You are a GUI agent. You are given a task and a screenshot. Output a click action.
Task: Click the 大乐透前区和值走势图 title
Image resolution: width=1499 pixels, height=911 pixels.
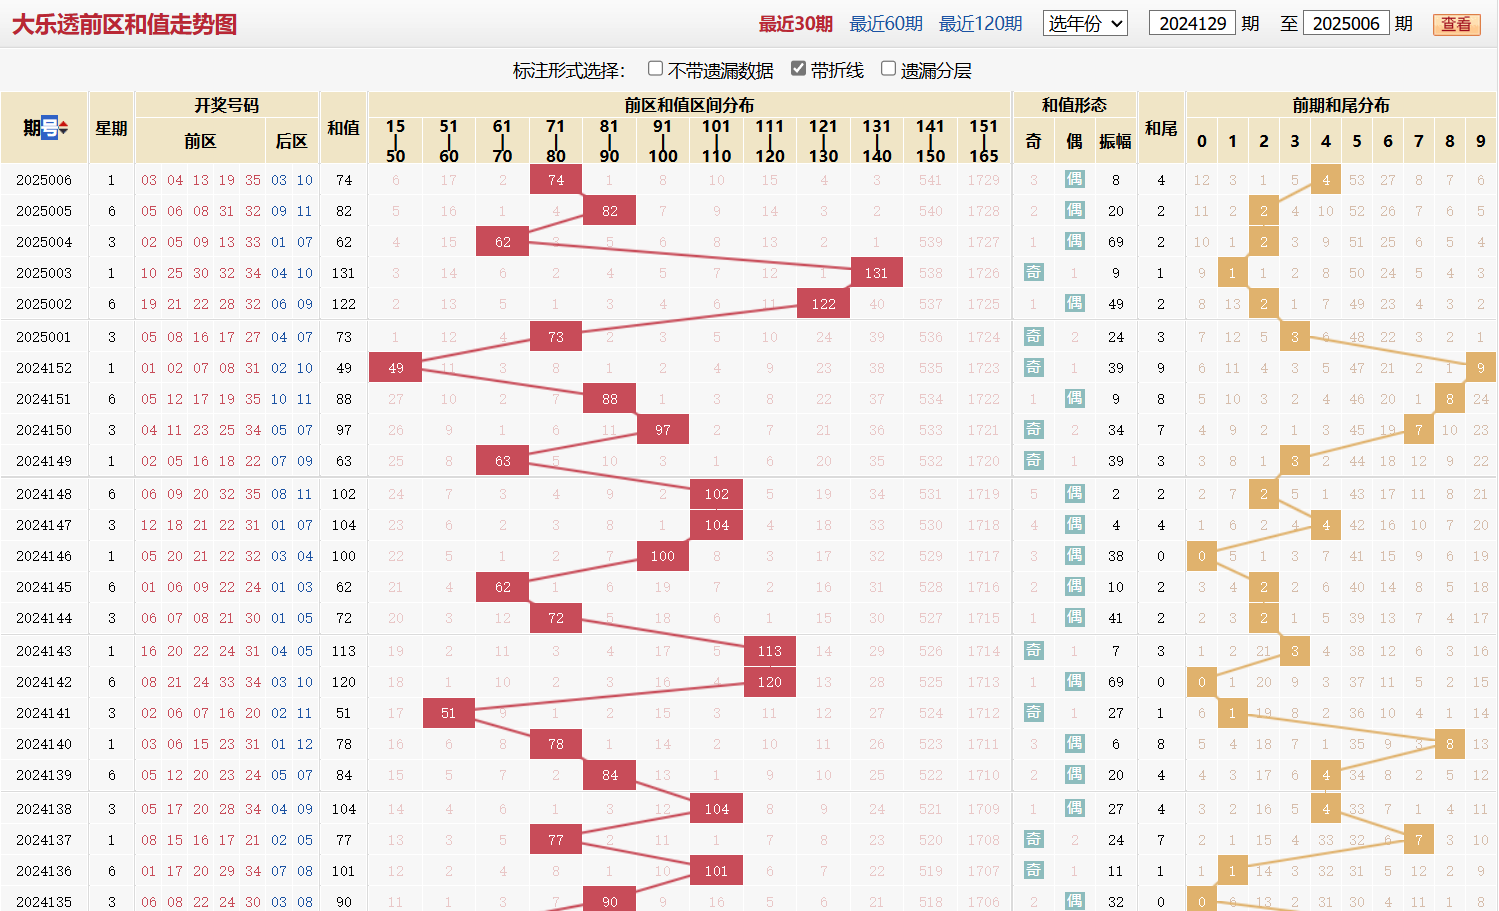(124, 24)
